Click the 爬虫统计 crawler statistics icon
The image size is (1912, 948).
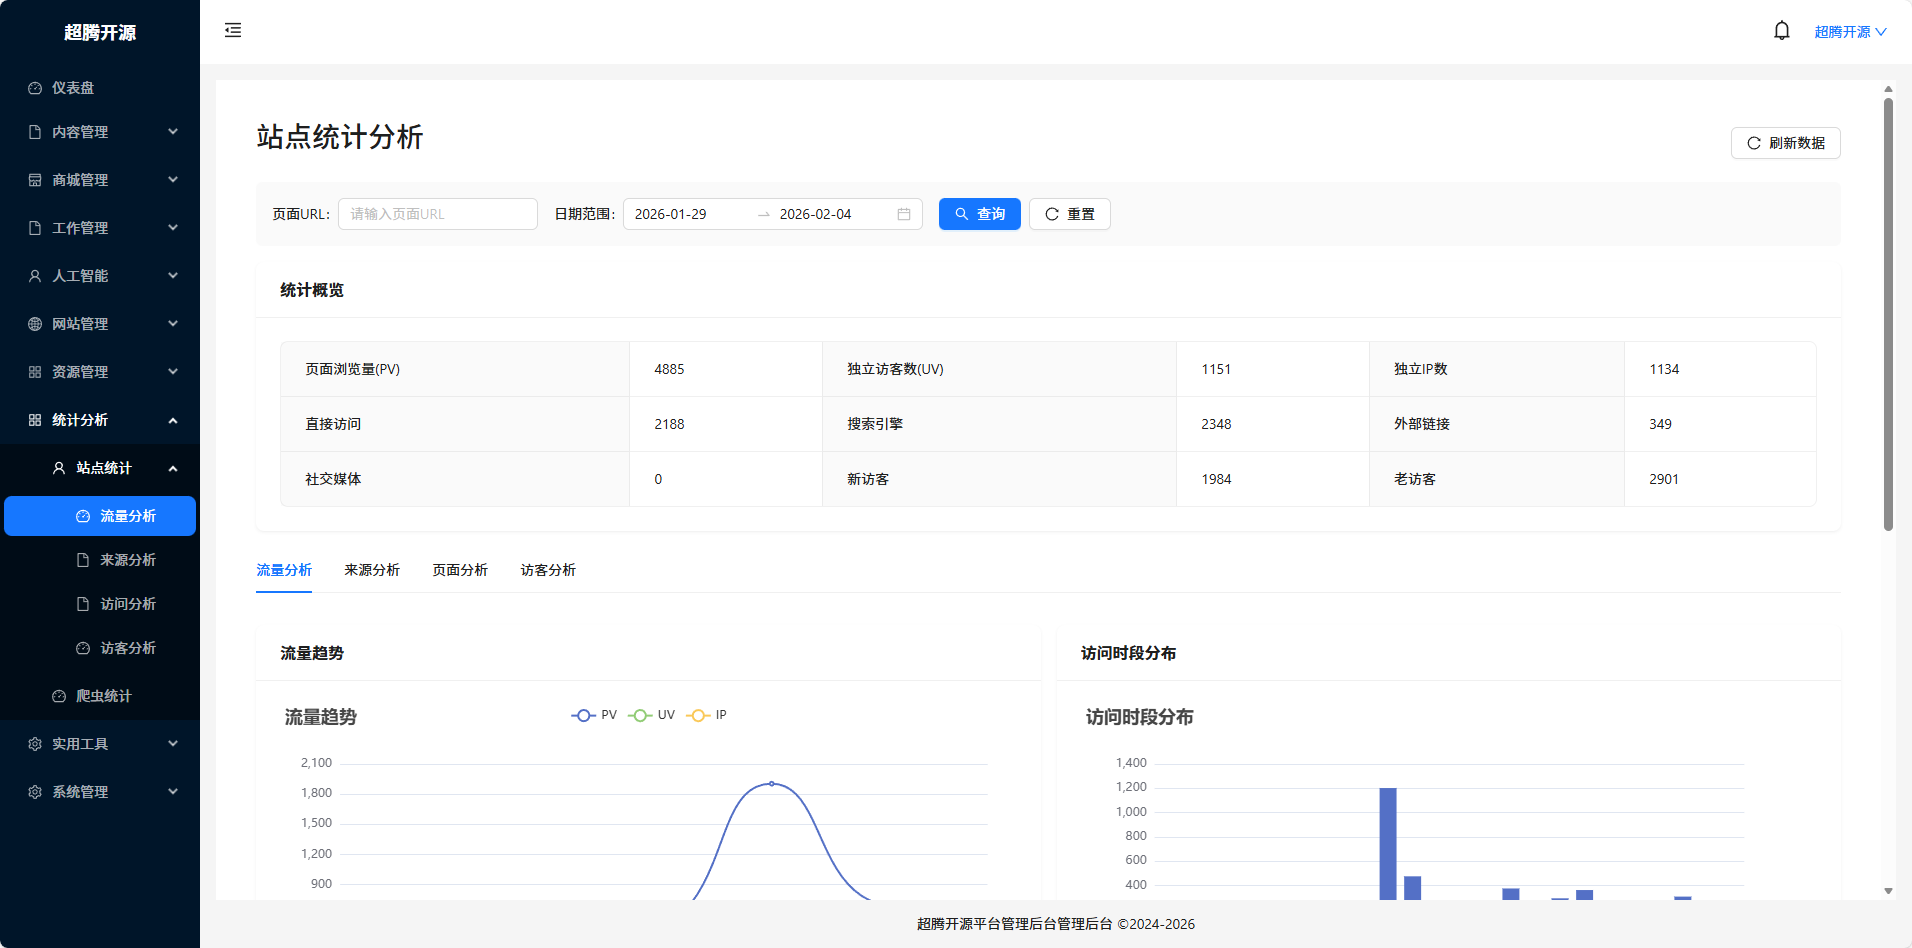[x=58, y=695]
